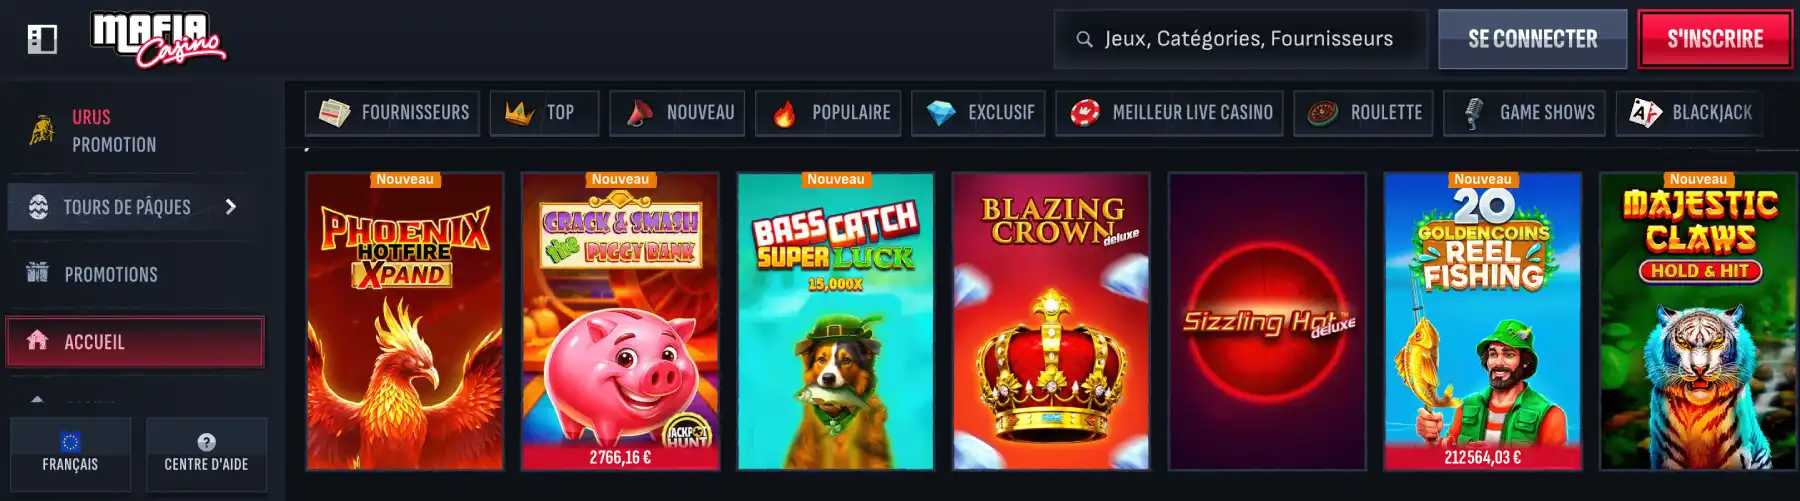Open the Roulette wheel category
This screenshot has width=1800, height=501.
(x=1364, y=113)
